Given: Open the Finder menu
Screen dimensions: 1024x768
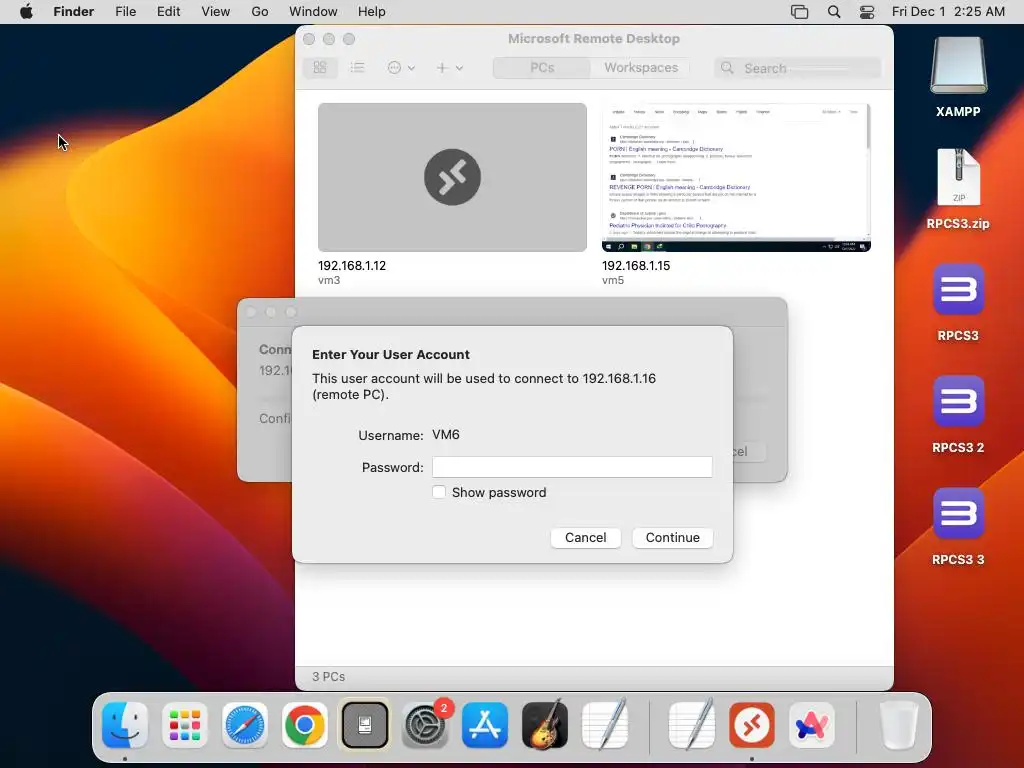Looking at the screenshot, I should pos(74,12).
